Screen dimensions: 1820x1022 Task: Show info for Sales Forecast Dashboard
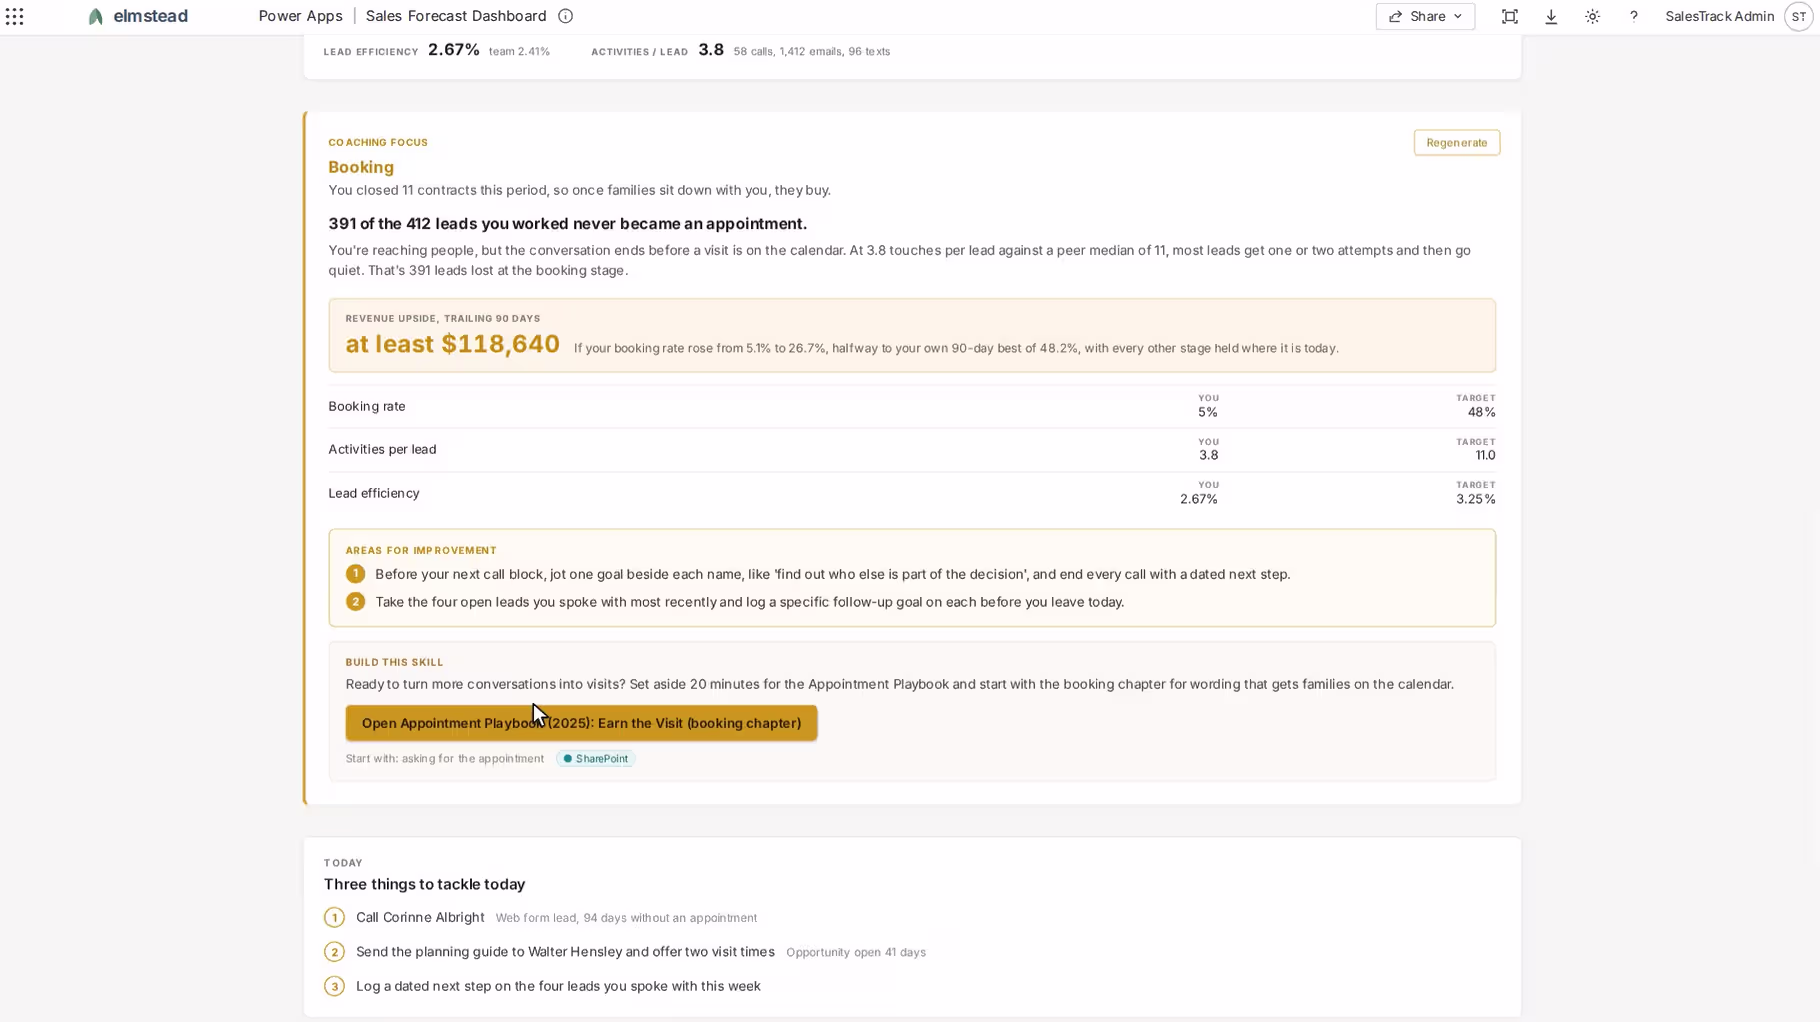tap(565, 16)
